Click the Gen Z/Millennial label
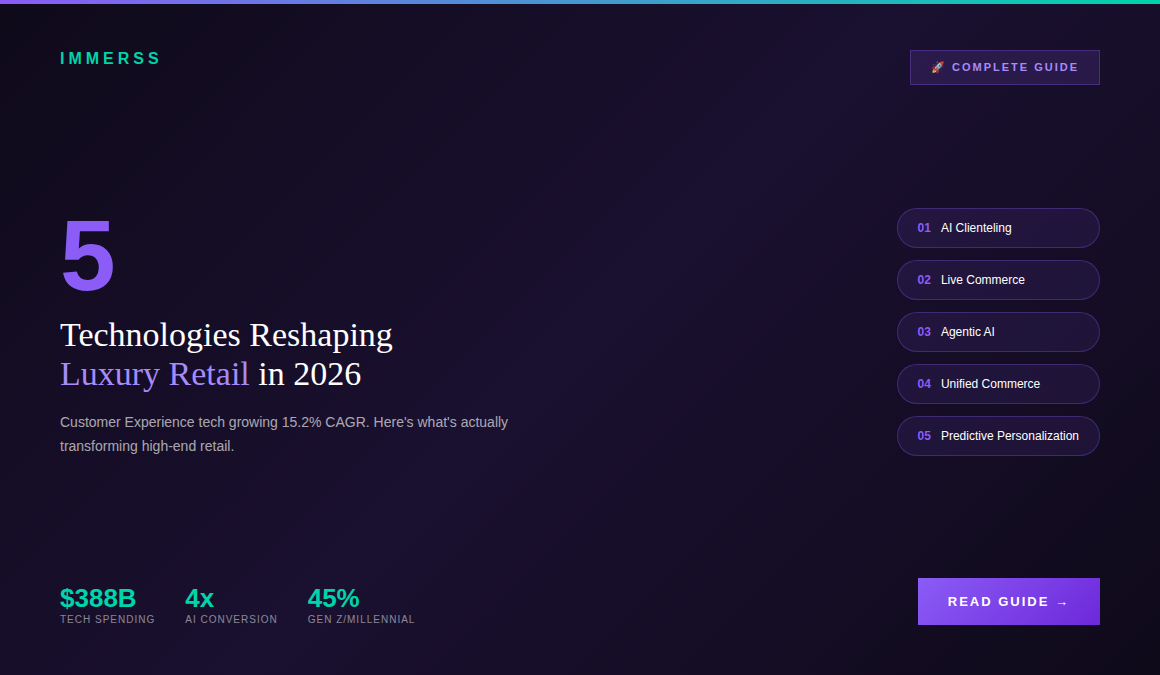Image resolution: width=1160 pixels, height=675 pixels. click(361, 620)
